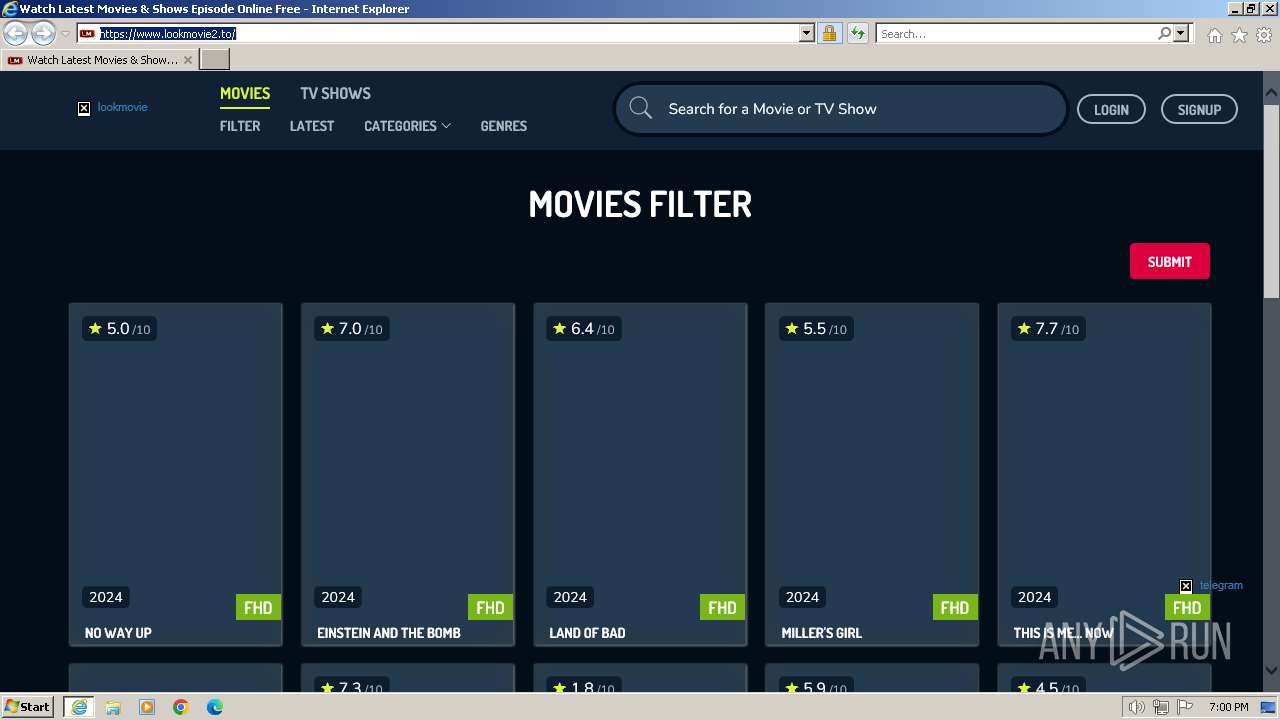Open the address bar dropdown arrow

[807, 33]
